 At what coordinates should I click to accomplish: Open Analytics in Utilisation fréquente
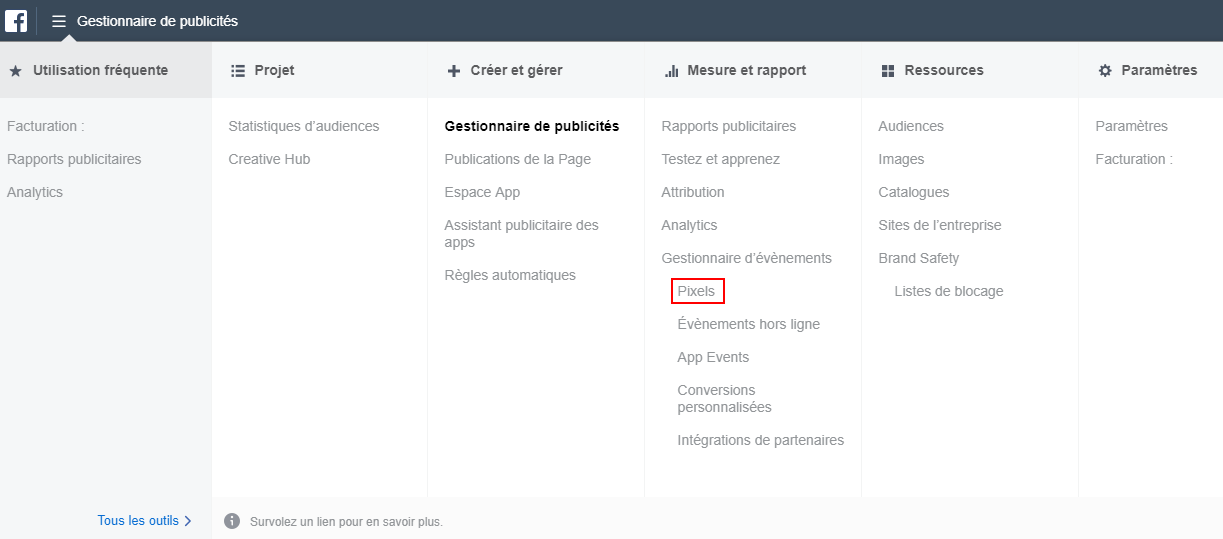(35, 192)
